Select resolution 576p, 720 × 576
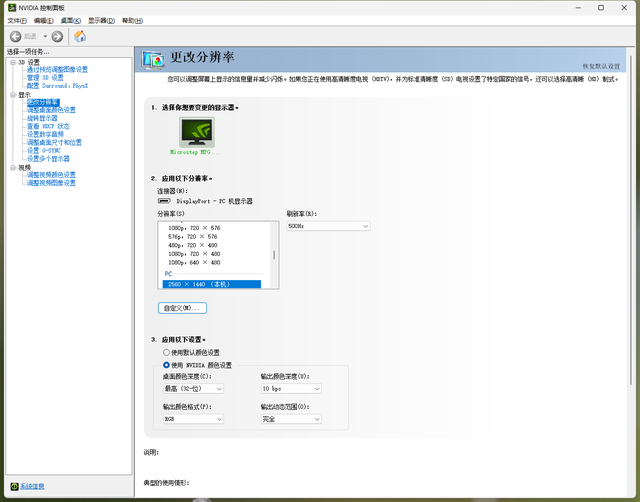This screenshot has height=502, width=640. (193, 237)
